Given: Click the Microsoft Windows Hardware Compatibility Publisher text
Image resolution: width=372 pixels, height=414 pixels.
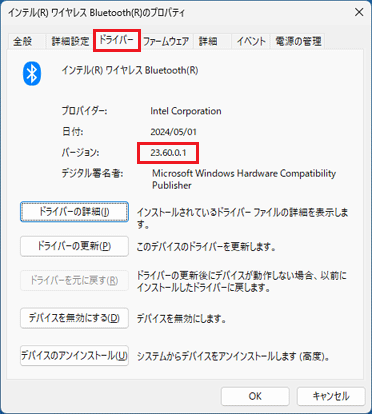Looking at the screenshot, I should pyautogui.click(x=244, y=179).
